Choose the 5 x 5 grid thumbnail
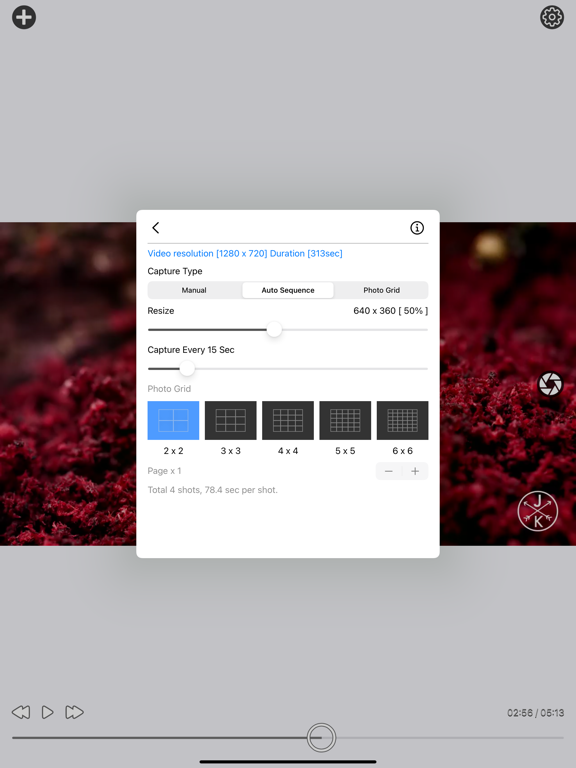 345,420
